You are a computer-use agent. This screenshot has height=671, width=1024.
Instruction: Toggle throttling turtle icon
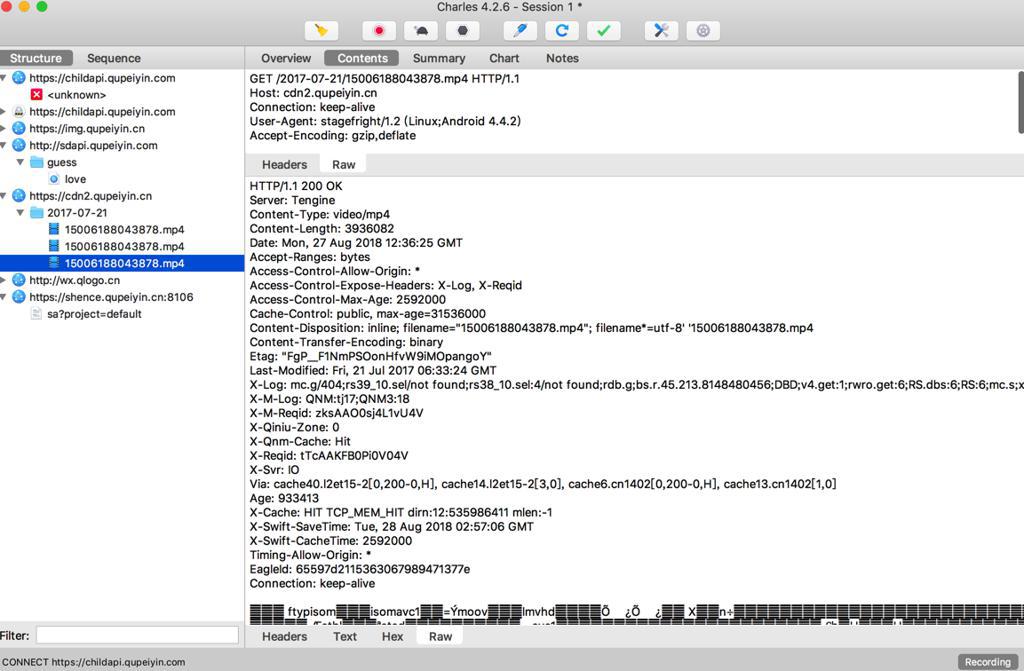pos(421,31)
